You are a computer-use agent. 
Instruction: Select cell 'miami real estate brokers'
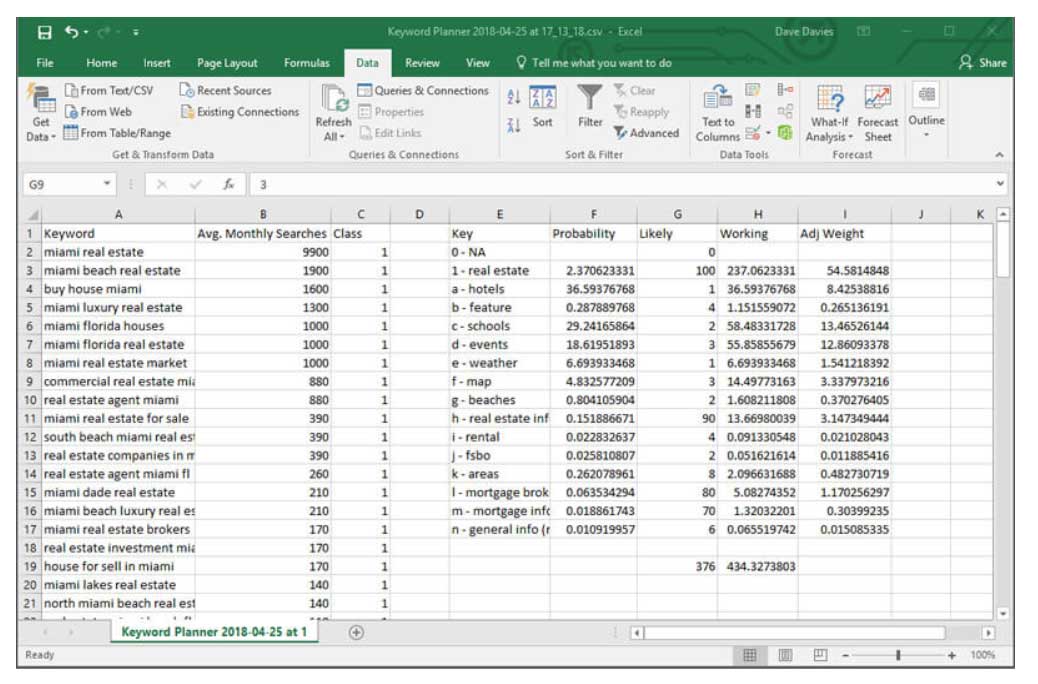(118, 530)
